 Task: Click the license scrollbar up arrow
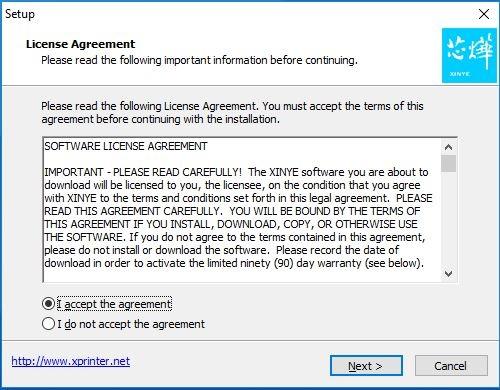pos(448,147)
